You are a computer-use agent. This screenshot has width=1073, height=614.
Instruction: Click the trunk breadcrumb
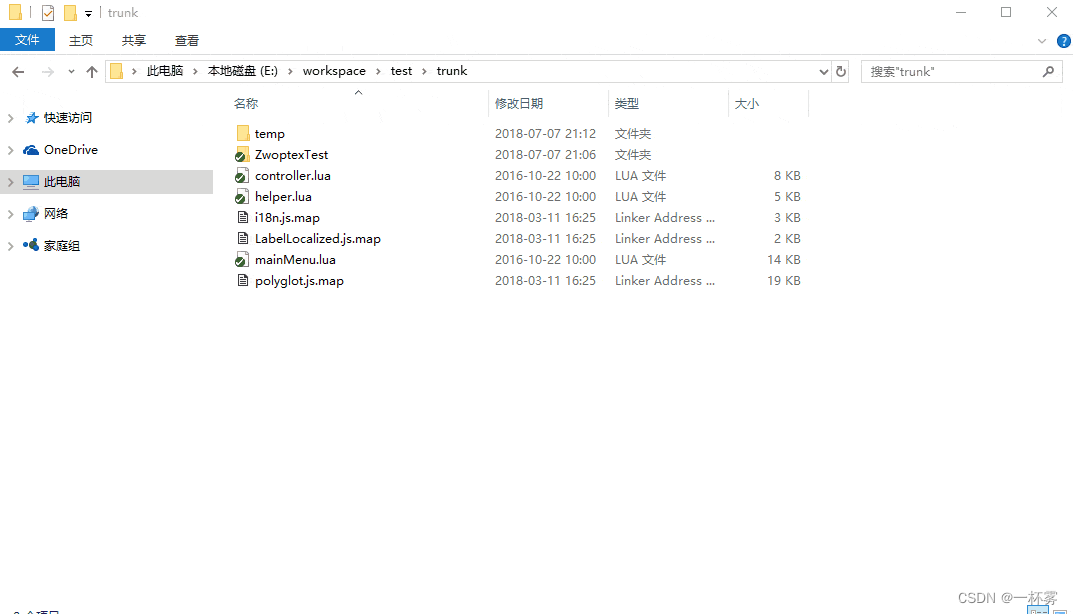(452, 71)
